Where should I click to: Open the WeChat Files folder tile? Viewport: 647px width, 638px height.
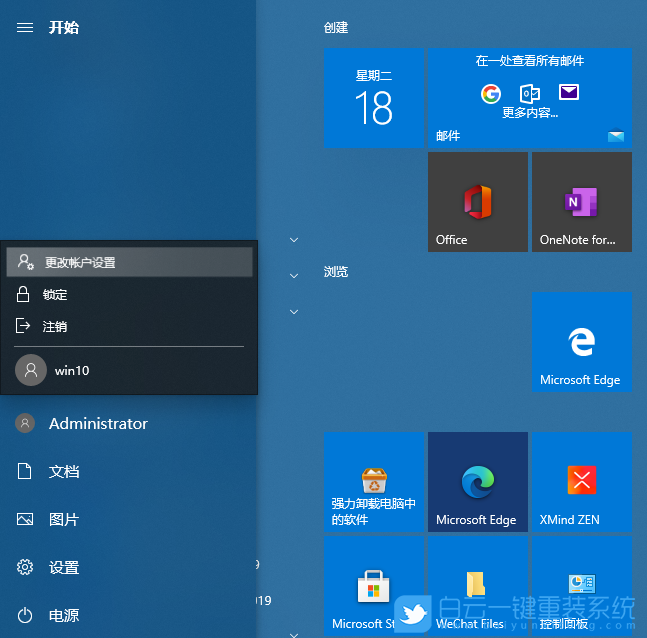477,586
